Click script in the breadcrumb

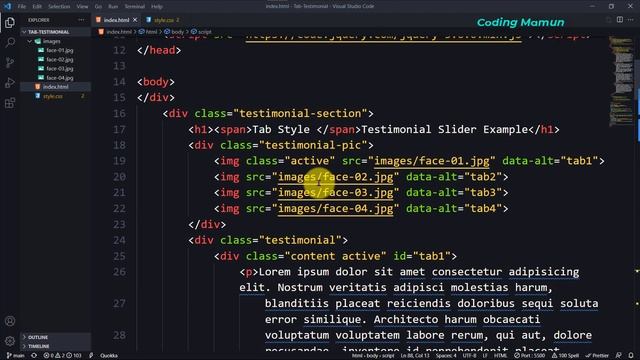coord(205,32)
